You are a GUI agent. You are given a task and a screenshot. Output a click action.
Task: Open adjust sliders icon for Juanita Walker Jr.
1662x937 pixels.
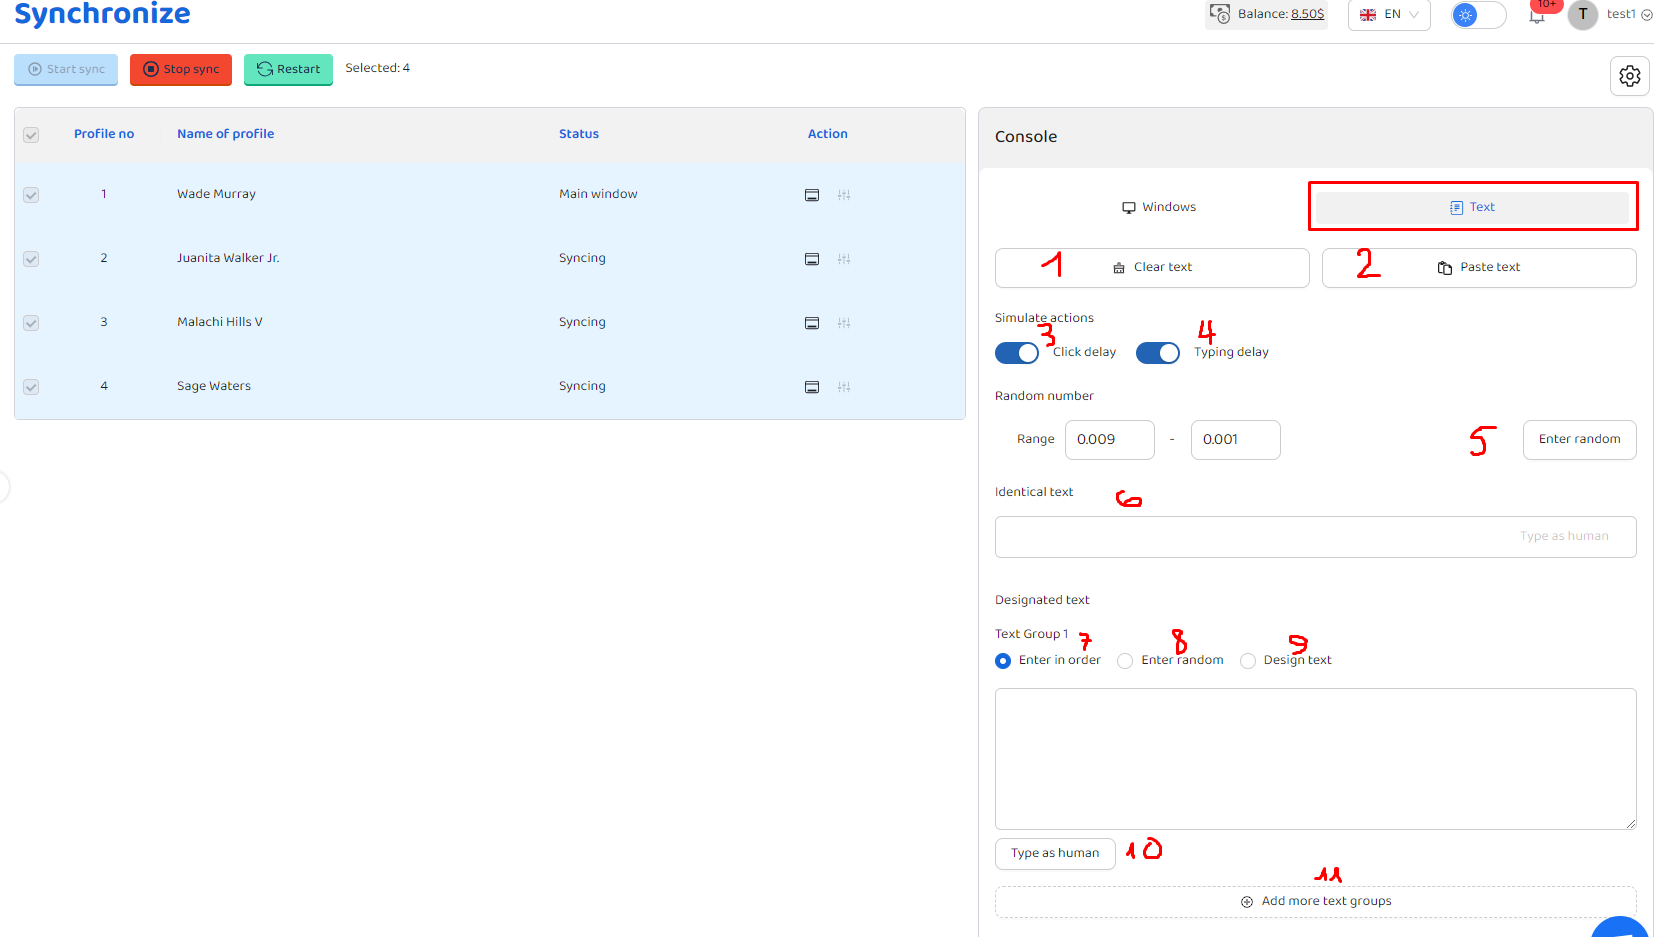coord(844,259)
